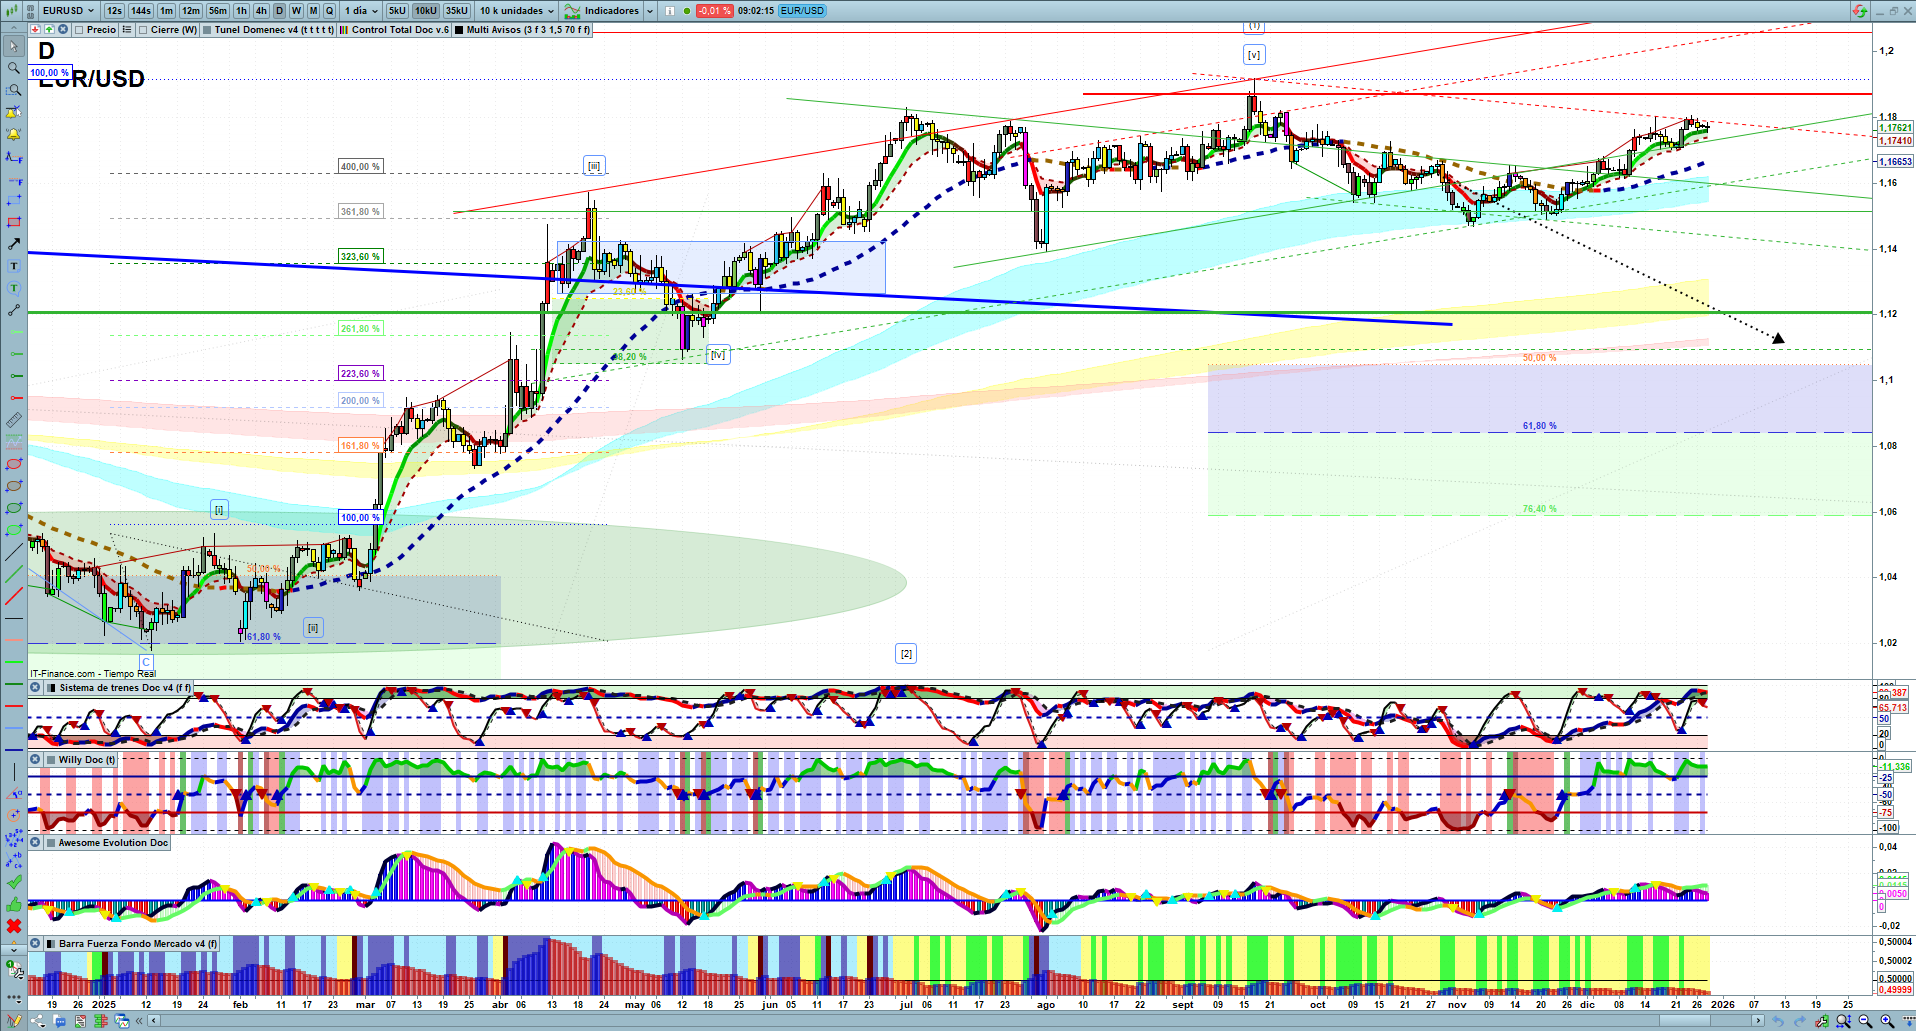Select the 12m timeframe button
The height and width of the screenshot is (1031, 1916).
(191, 11)
